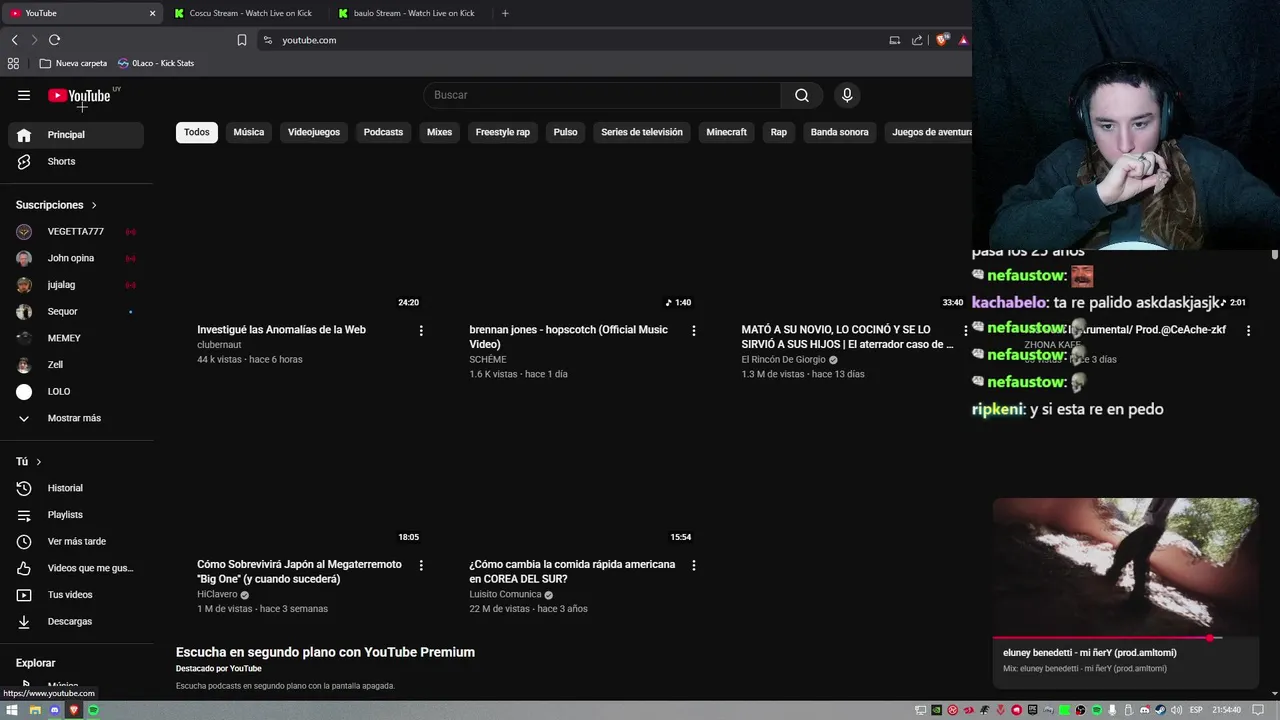
Task: Open site settings icon beside youtube.com
Action: click(x=267, y=40)
